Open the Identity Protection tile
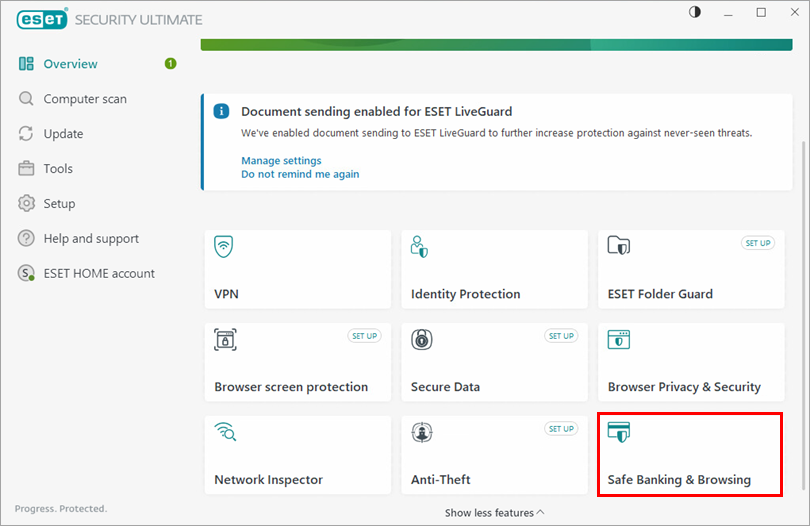The image size is (810, 526). point(494,269)
